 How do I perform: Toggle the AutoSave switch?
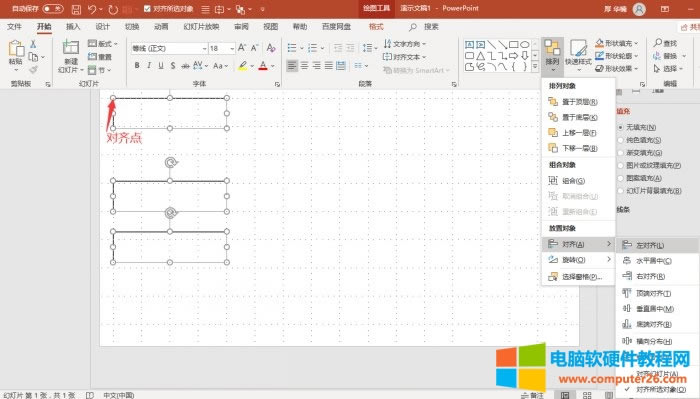(x=53, y=8)
